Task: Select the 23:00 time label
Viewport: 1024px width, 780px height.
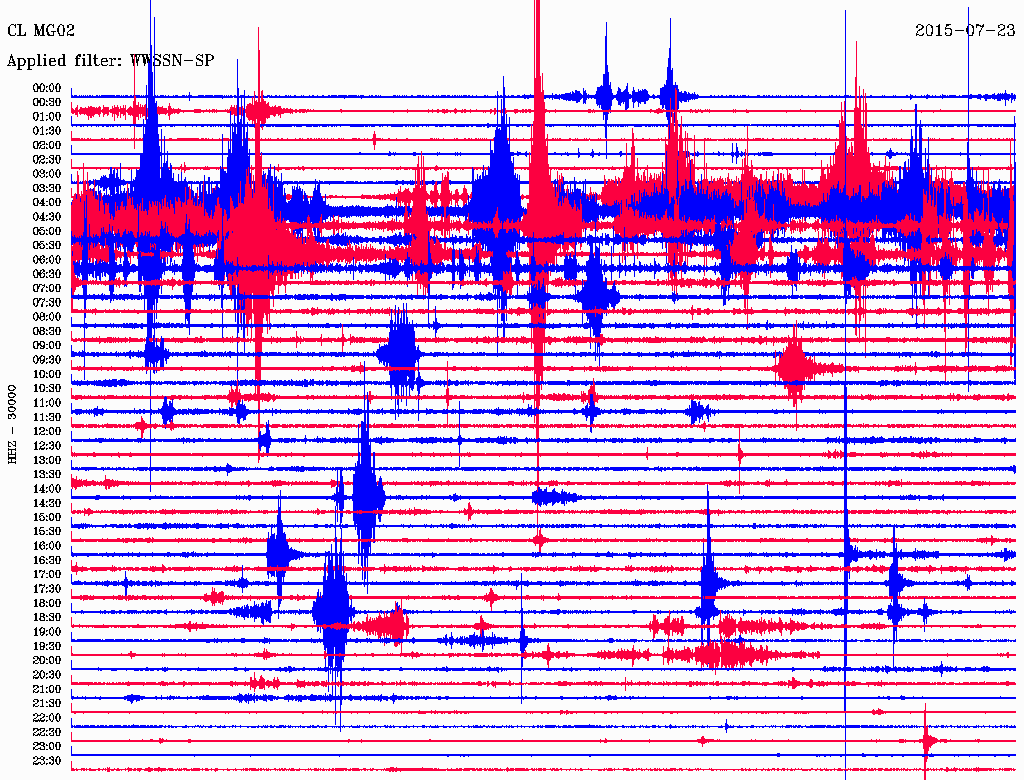Action: click(47, 746)
